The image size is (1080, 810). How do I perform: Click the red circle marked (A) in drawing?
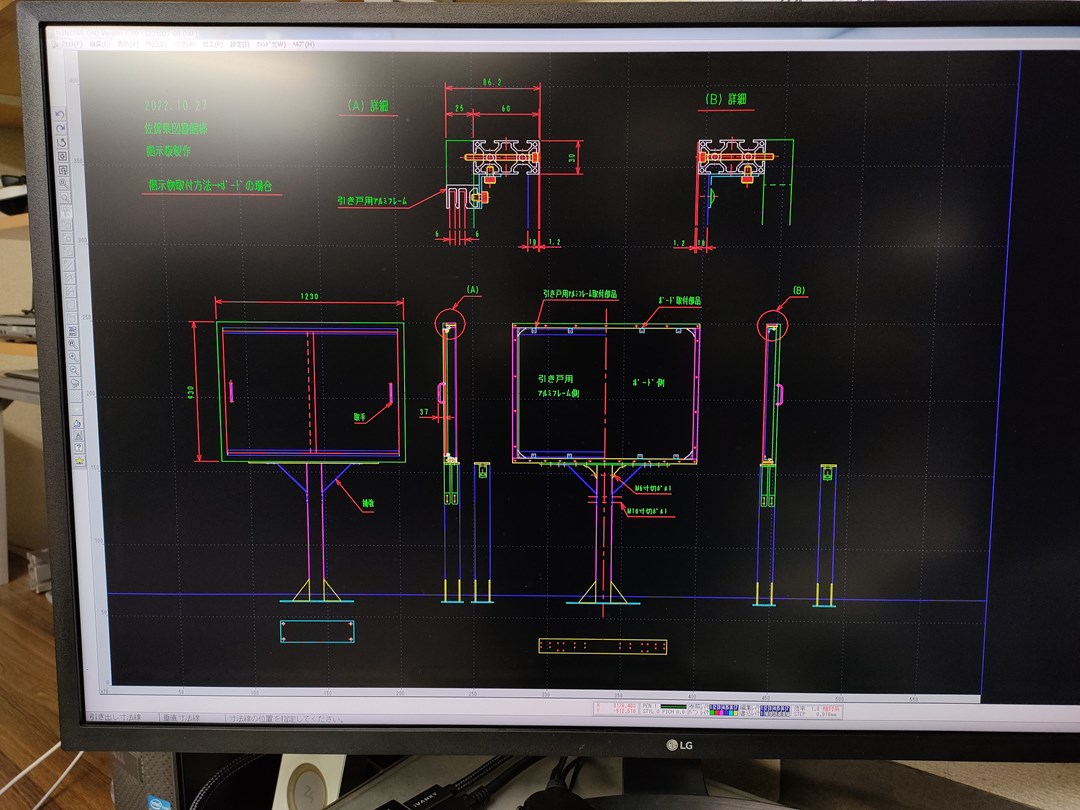point(451,324)
